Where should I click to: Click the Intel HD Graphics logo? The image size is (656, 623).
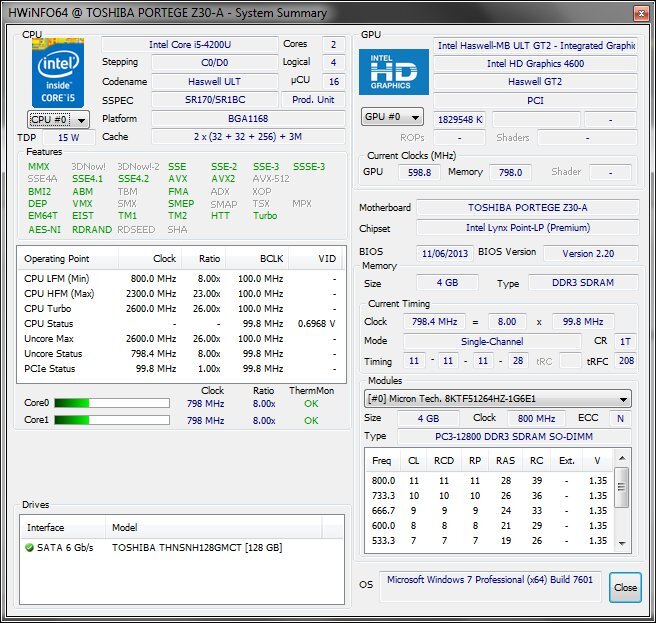coord(393,68)
